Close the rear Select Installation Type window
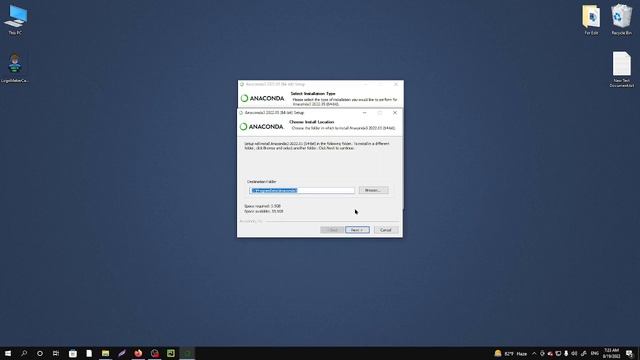Viewport: 640px width, 360px height. coord(396,84)
